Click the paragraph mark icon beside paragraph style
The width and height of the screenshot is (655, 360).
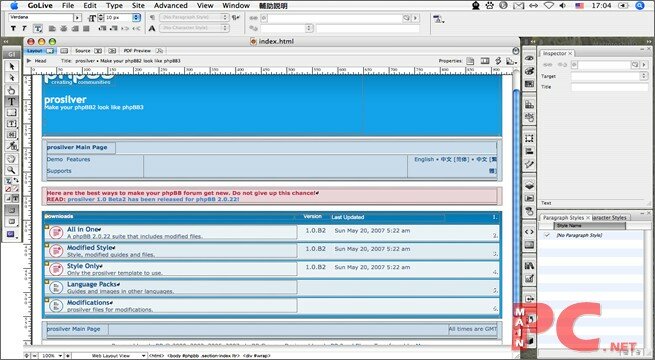152,18
